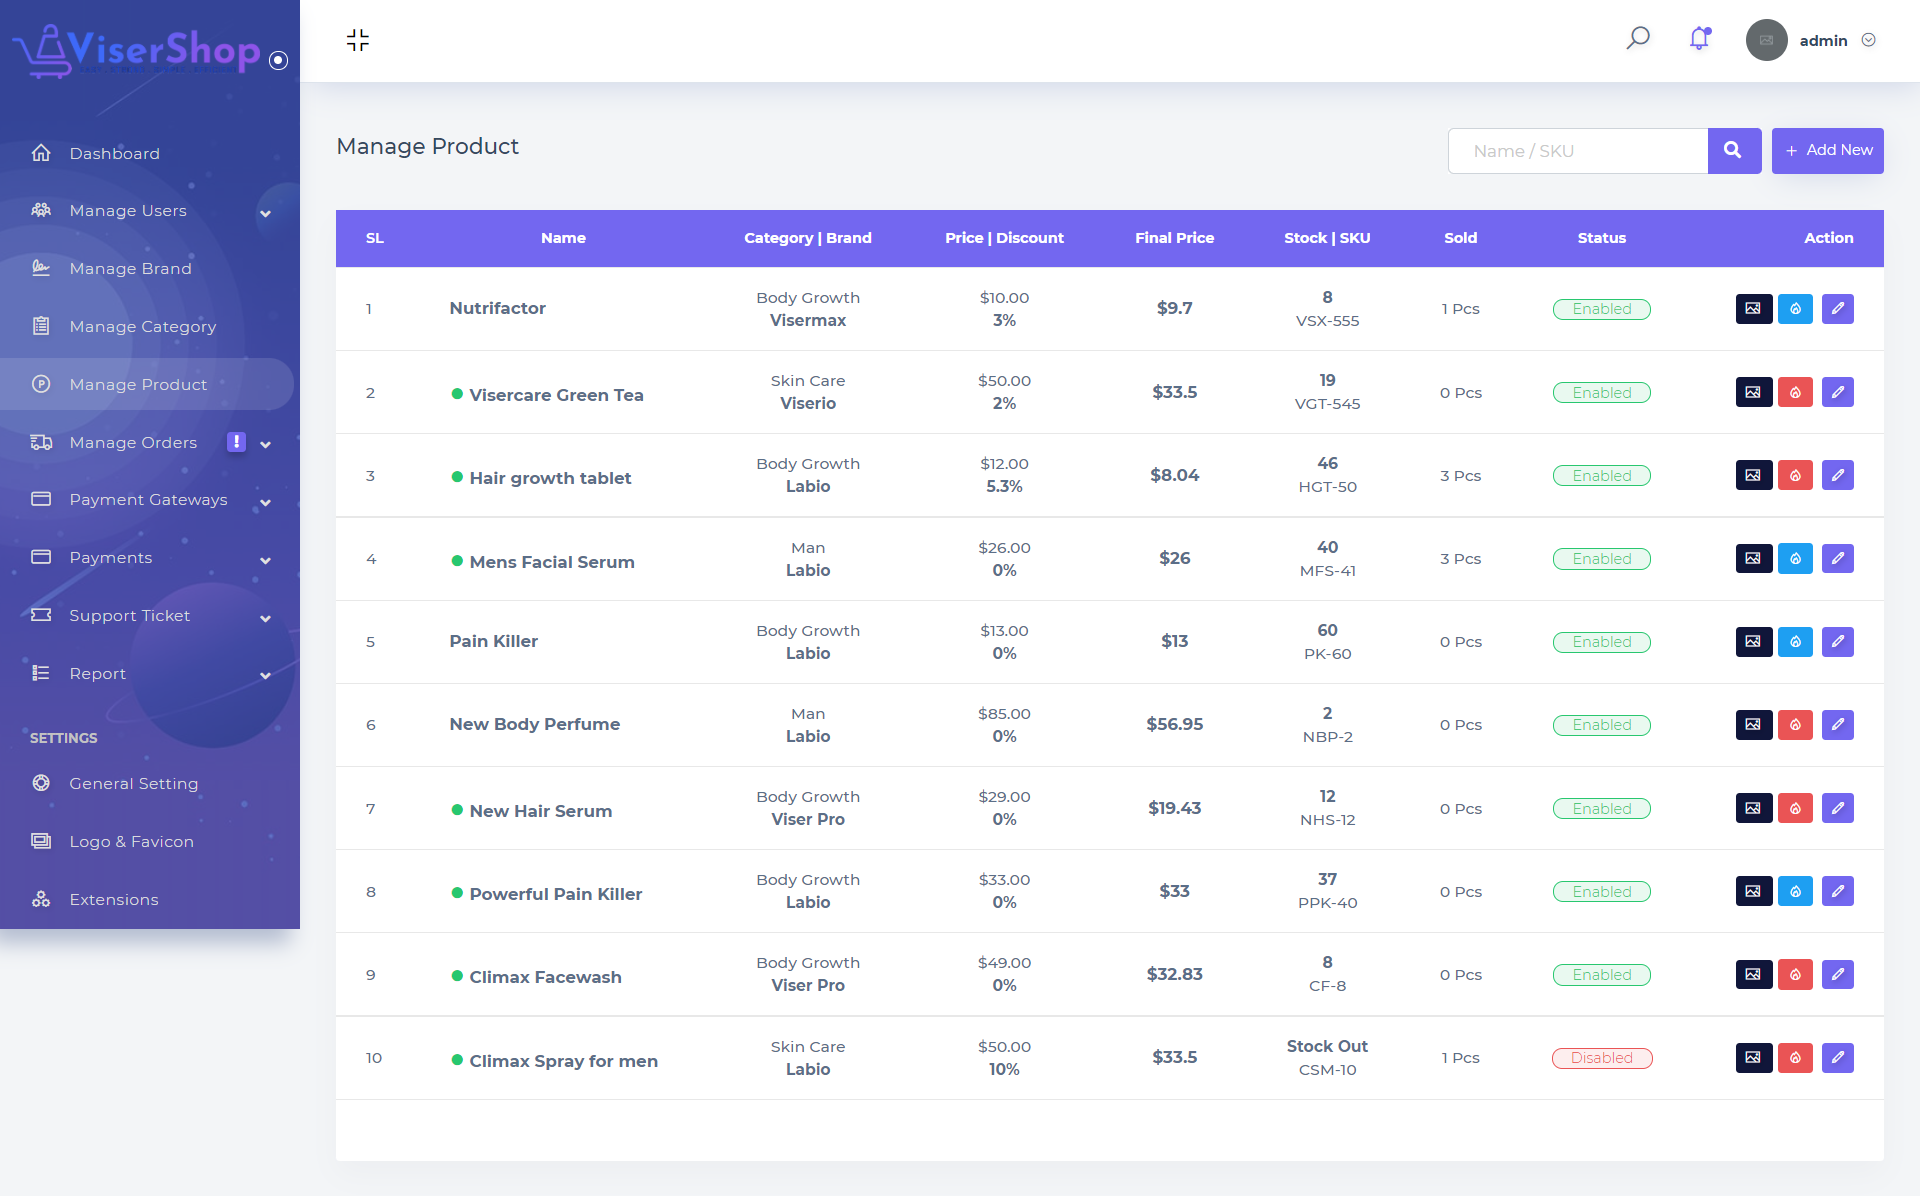This screenshot has width=1920, height=1196.
Task: Open image gallery for Nutrifactor product
Action: 1753,309
